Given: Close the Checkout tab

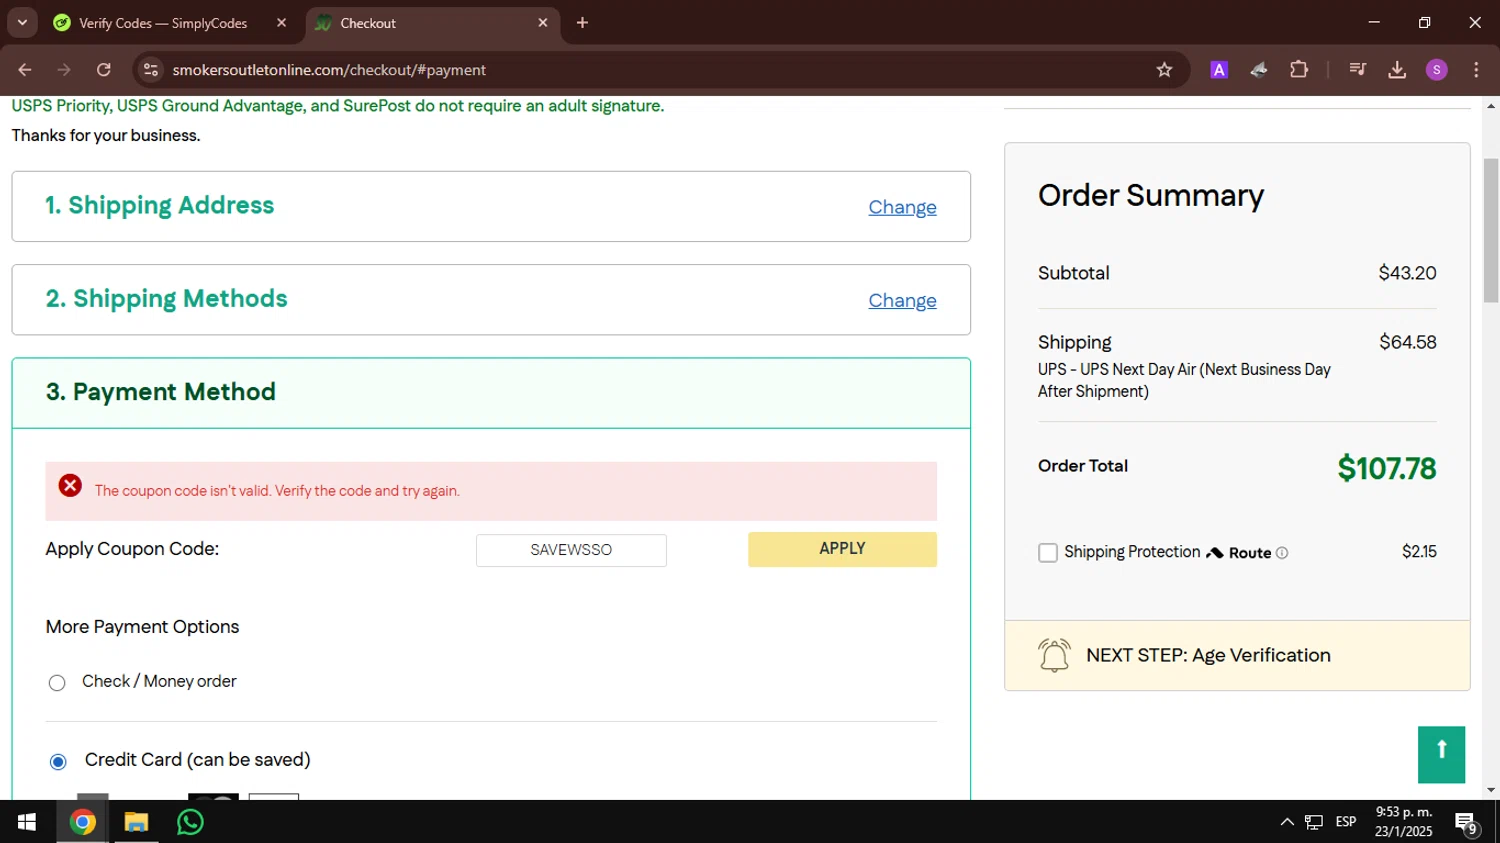Looking at the screenshot, I should pos(543,23).
